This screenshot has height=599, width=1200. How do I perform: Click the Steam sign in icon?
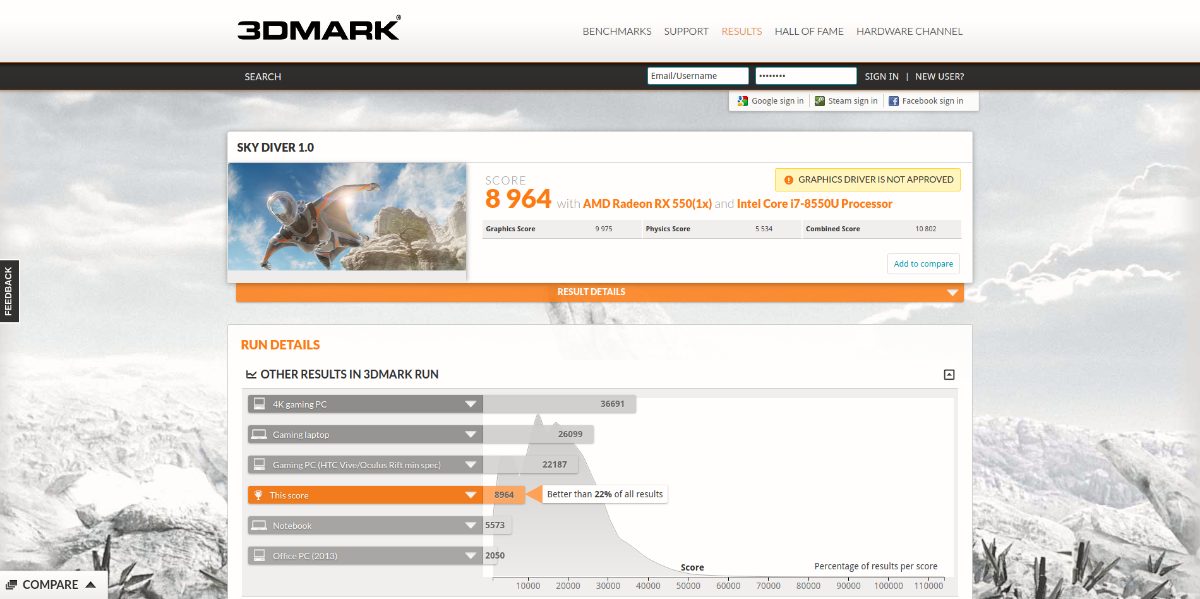point(820,101)
